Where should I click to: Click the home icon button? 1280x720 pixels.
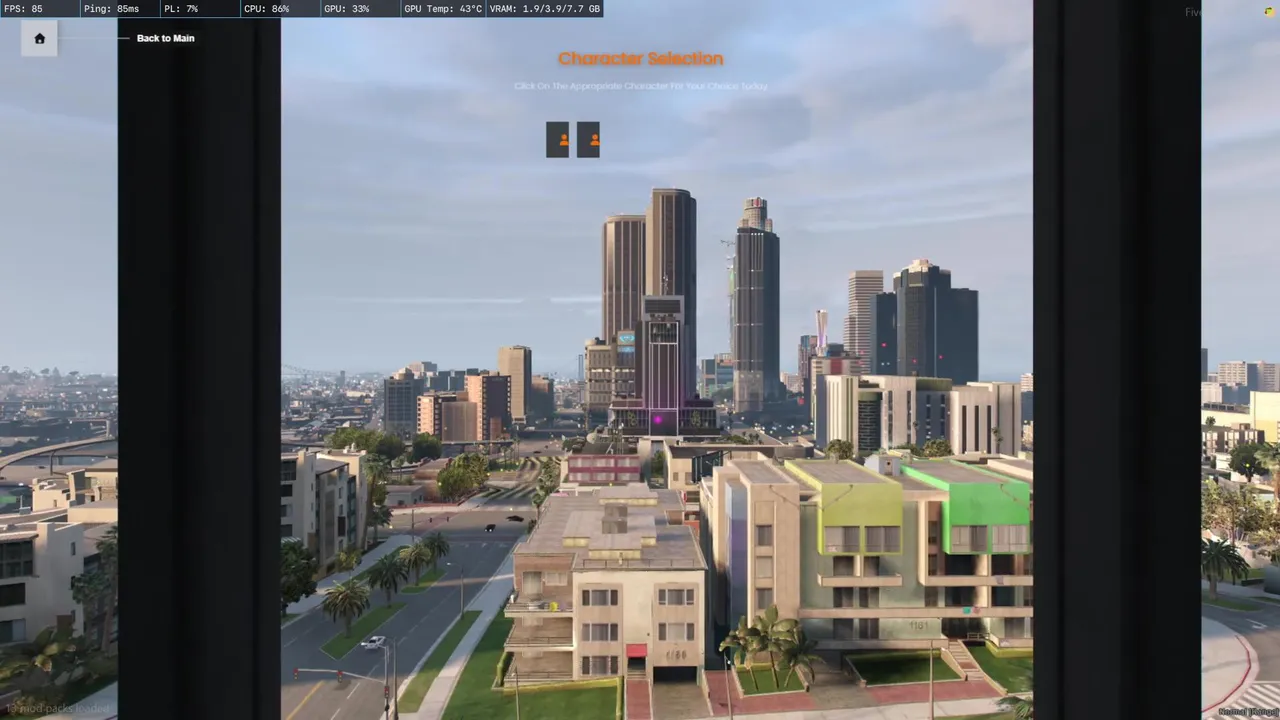click(x=39, y=38)
